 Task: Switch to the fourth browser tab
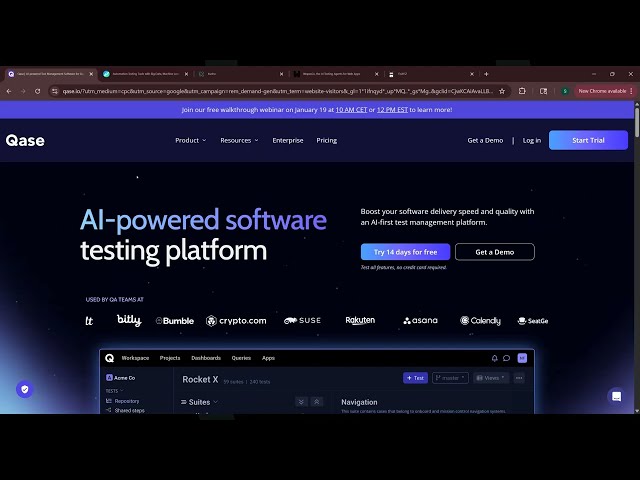336,74
